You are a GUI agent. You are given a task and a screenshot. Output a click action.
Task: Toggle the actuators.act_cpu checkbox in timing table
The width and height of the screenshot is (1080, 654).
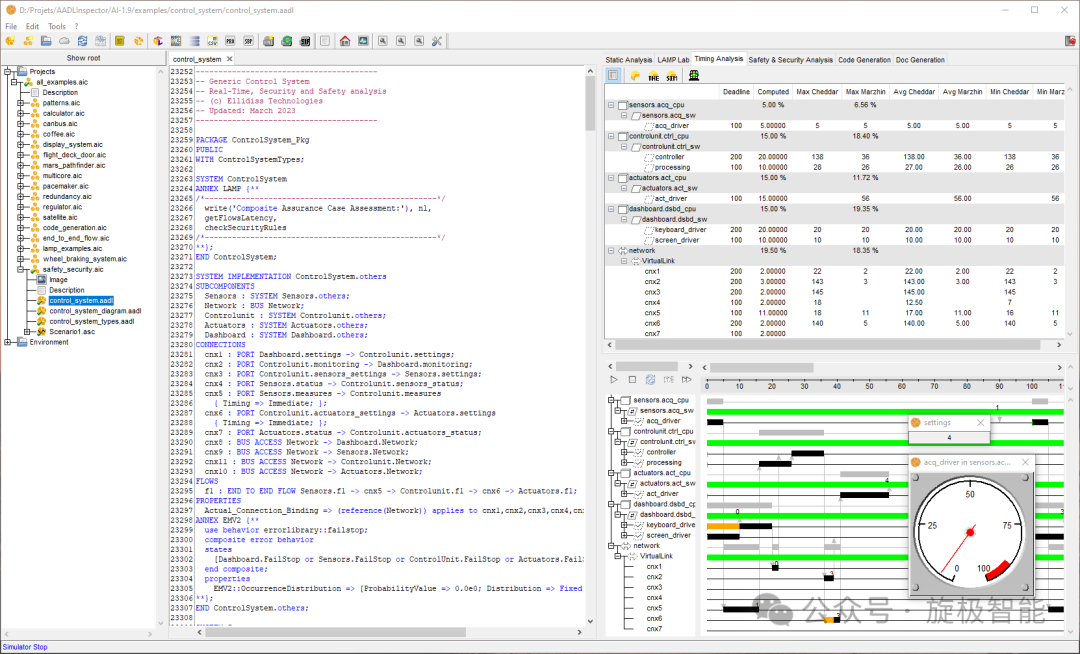(x=622, y=177)
